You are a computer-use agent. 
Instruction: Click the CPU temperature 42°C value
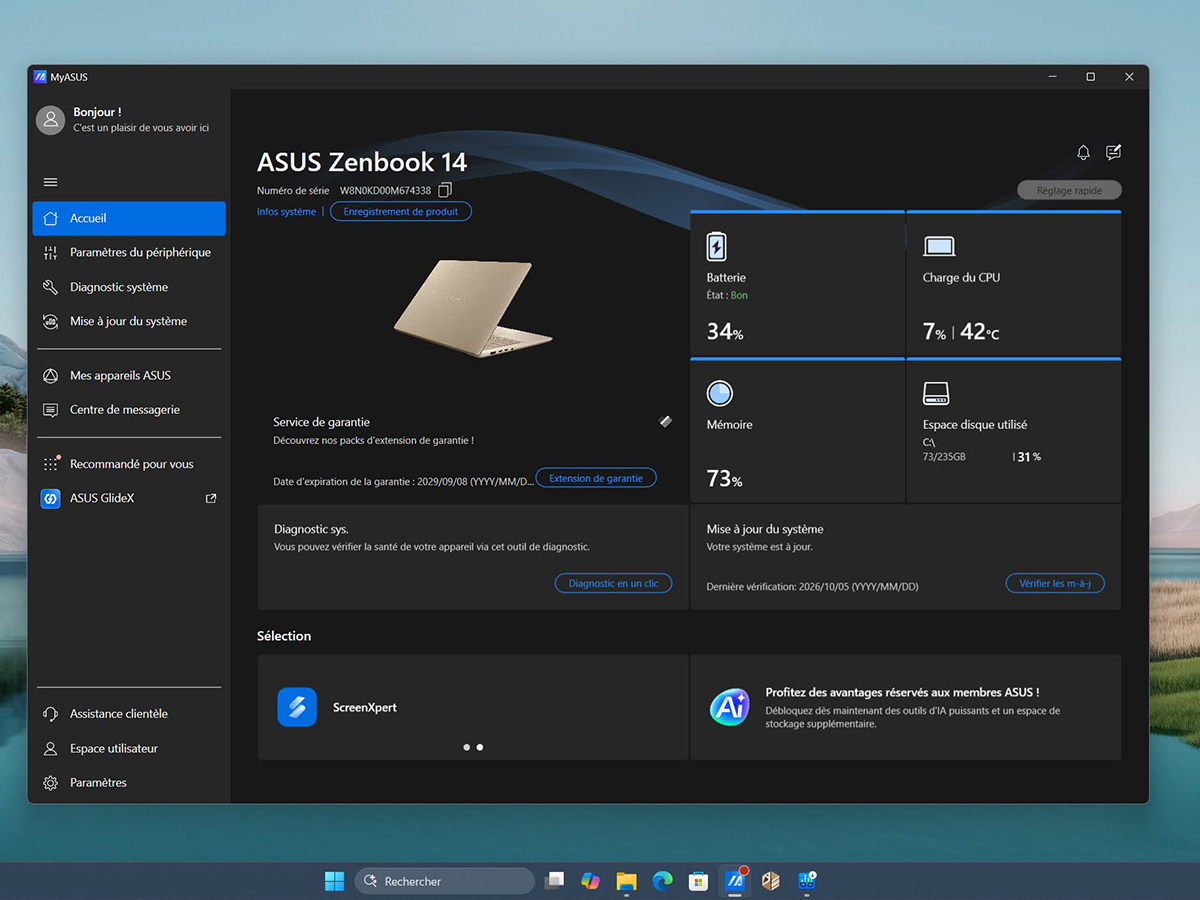point(980,332)
